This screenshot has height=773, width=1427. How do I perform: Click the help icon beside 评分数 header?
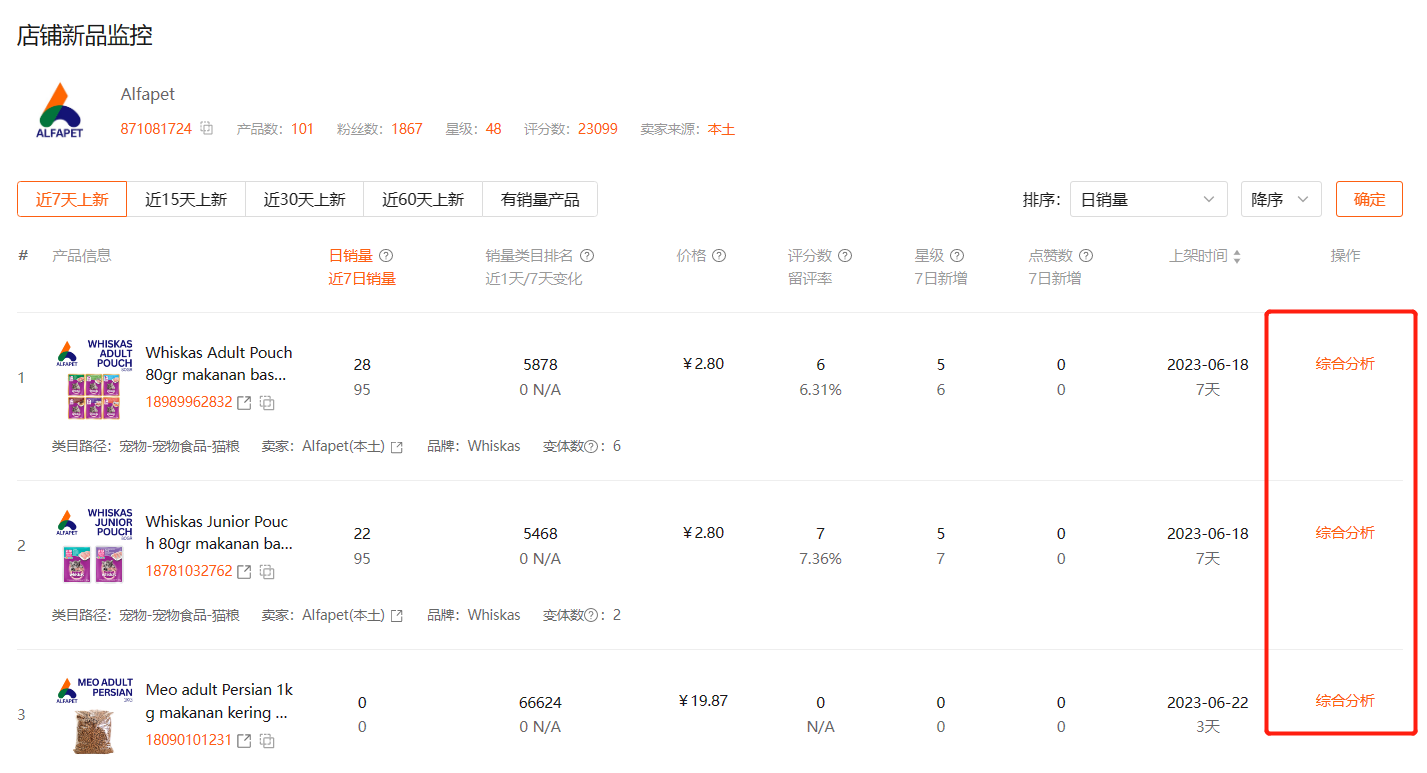[x=845, y=256]
